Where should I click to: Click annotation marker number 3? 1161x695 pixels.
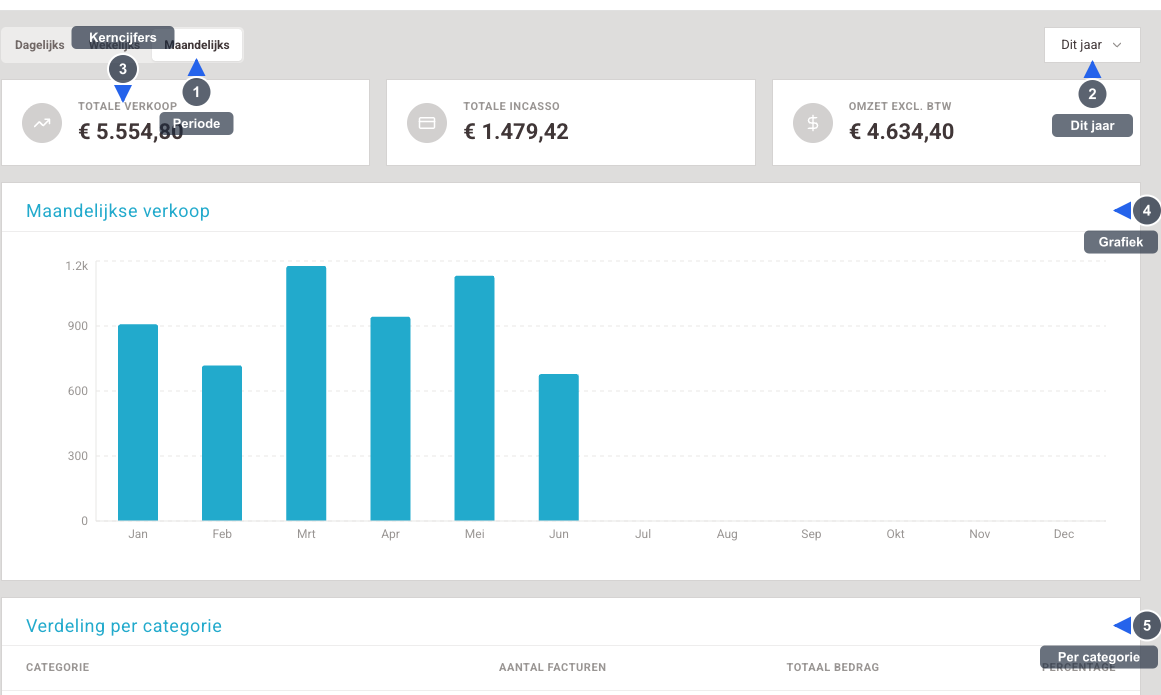(x=123, y=69)
